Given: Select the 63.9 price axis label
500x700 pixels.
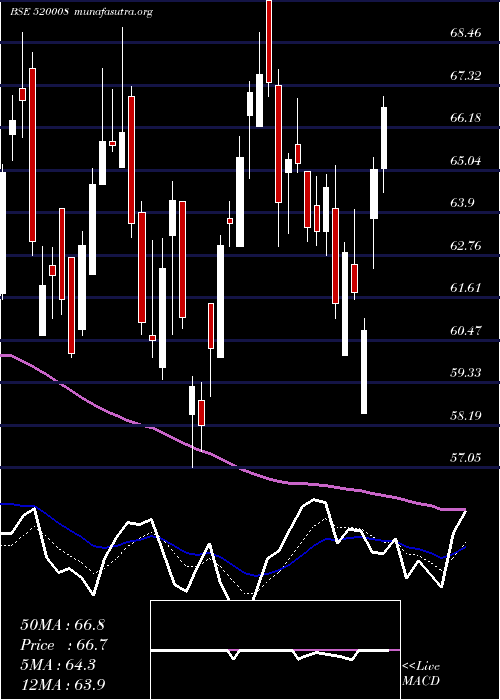Looking at the screenshot, I should [x=462, y=203].
